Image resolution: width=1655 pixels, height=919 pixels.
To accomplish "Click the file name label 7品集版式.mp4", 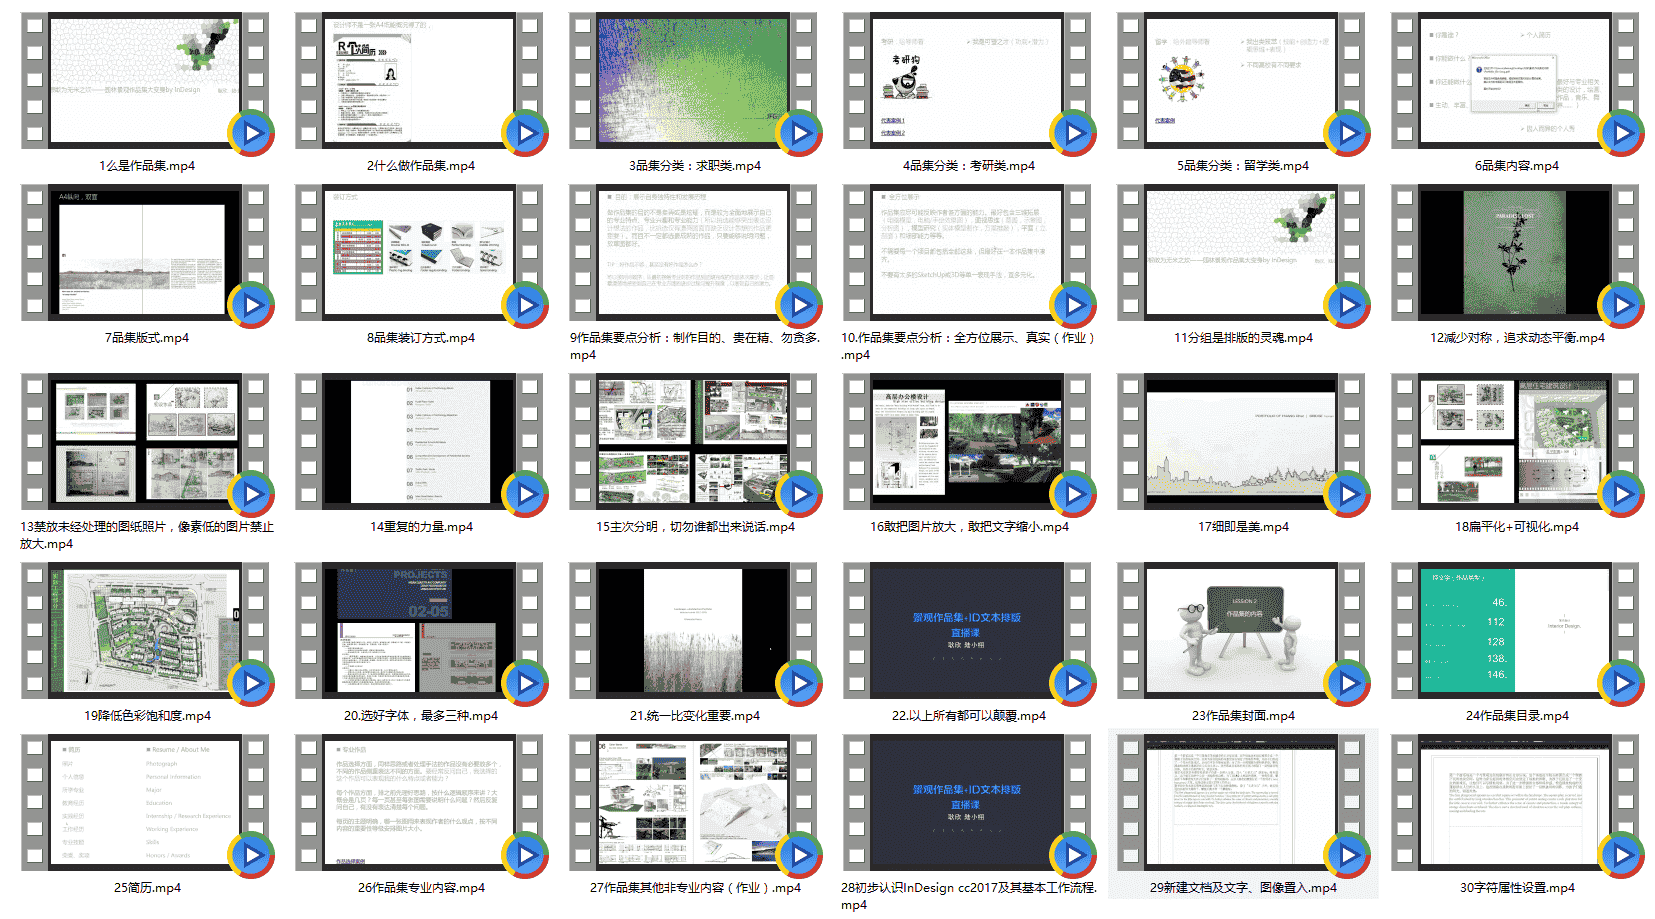I will click(x=147, y=338).
